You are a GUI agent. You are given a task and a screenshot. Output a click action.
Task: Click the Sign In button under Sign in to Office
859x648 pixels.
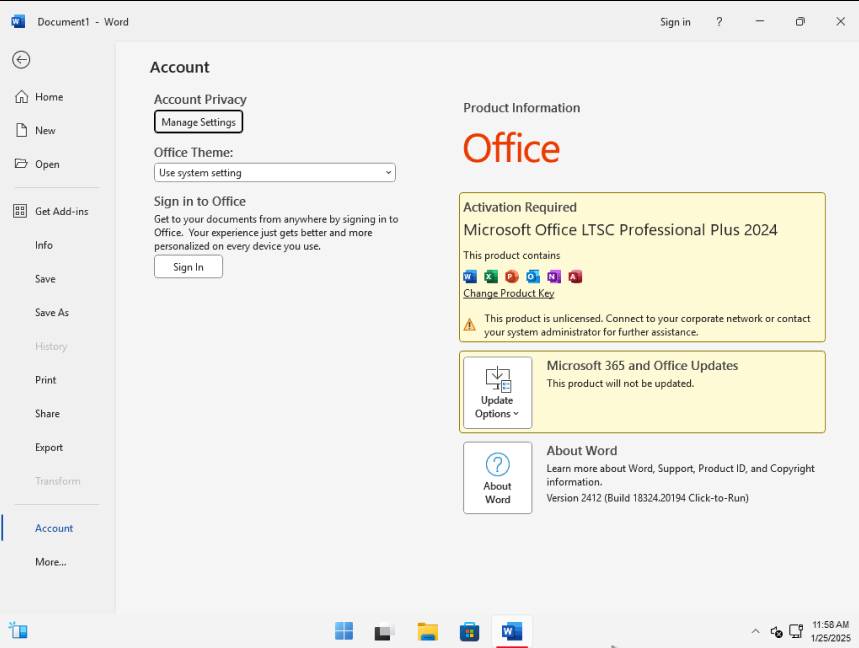click(188, 267)
